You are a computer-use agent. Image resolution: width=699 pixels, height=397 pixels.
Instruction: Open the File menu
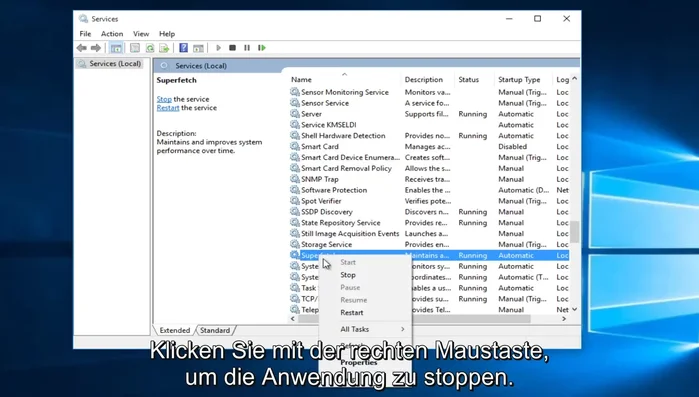click(85, 34)
